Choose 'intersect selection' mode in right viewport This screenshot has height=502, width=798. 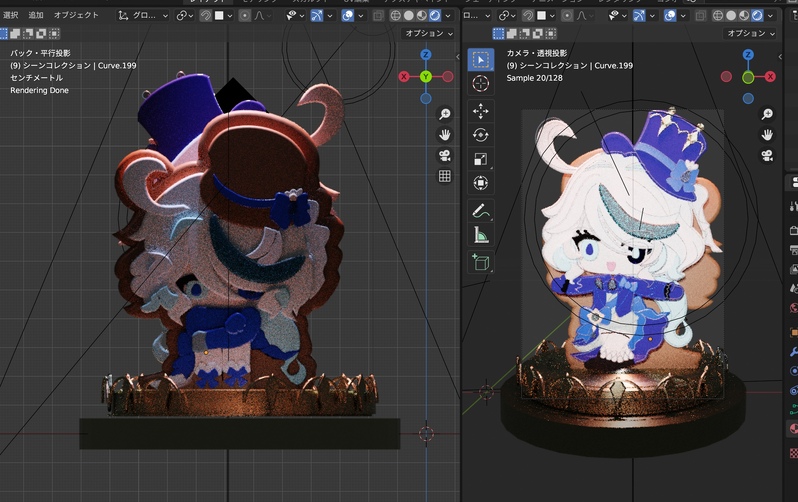551,34
